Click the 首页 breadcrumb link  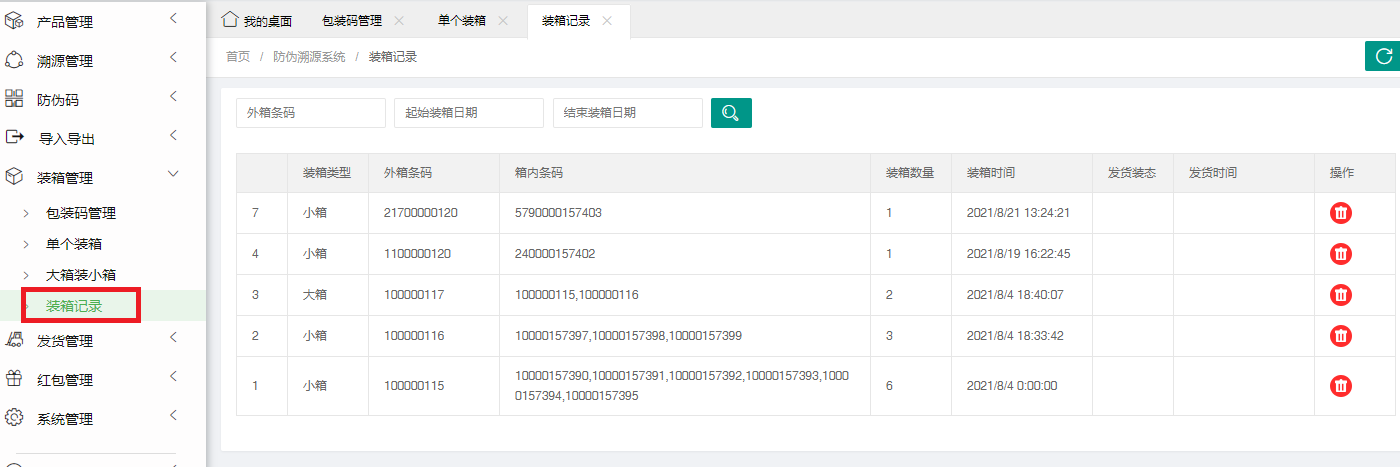click(238, 57)
